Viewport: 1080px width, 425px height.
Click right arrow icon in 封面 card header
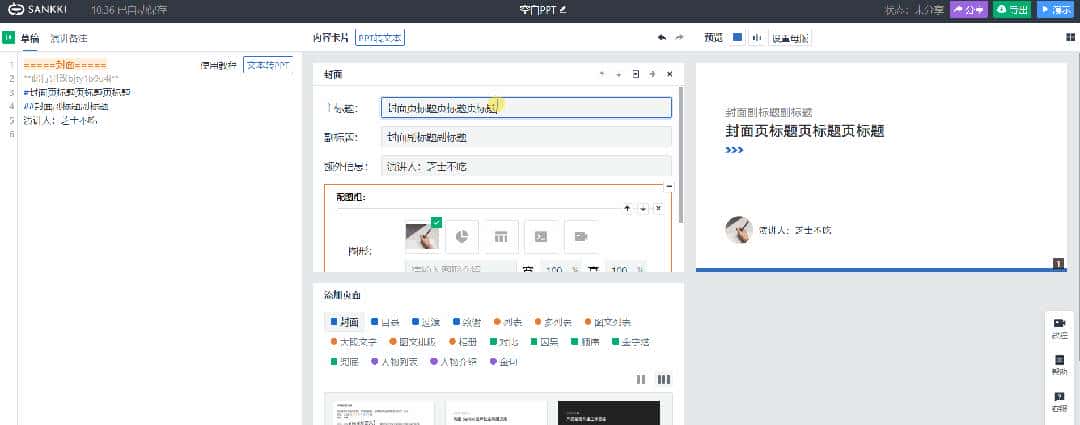[x=652, y=74]
